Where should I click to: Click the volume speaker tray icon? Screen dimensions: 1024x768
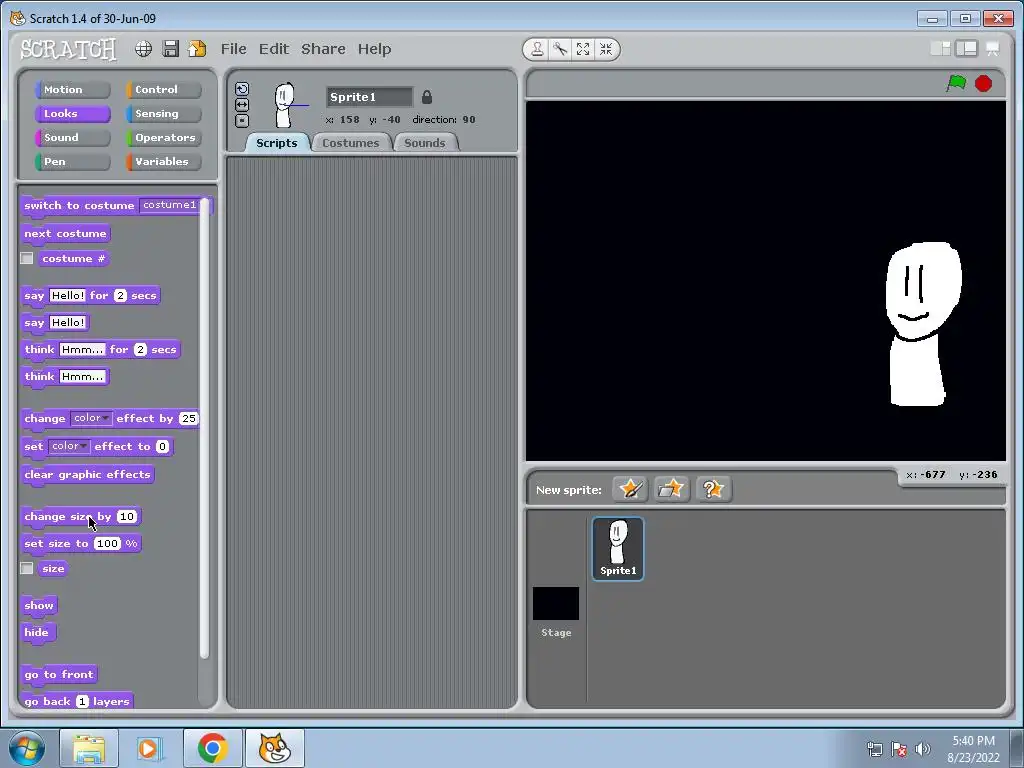922,749
